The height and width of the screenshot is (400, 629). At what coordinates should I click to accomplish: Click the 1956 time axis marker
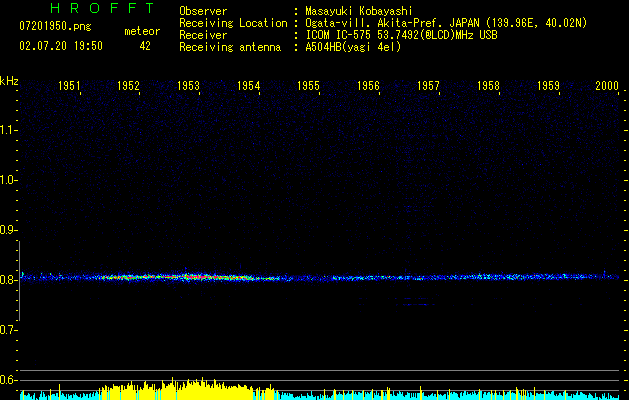(368, 85)
